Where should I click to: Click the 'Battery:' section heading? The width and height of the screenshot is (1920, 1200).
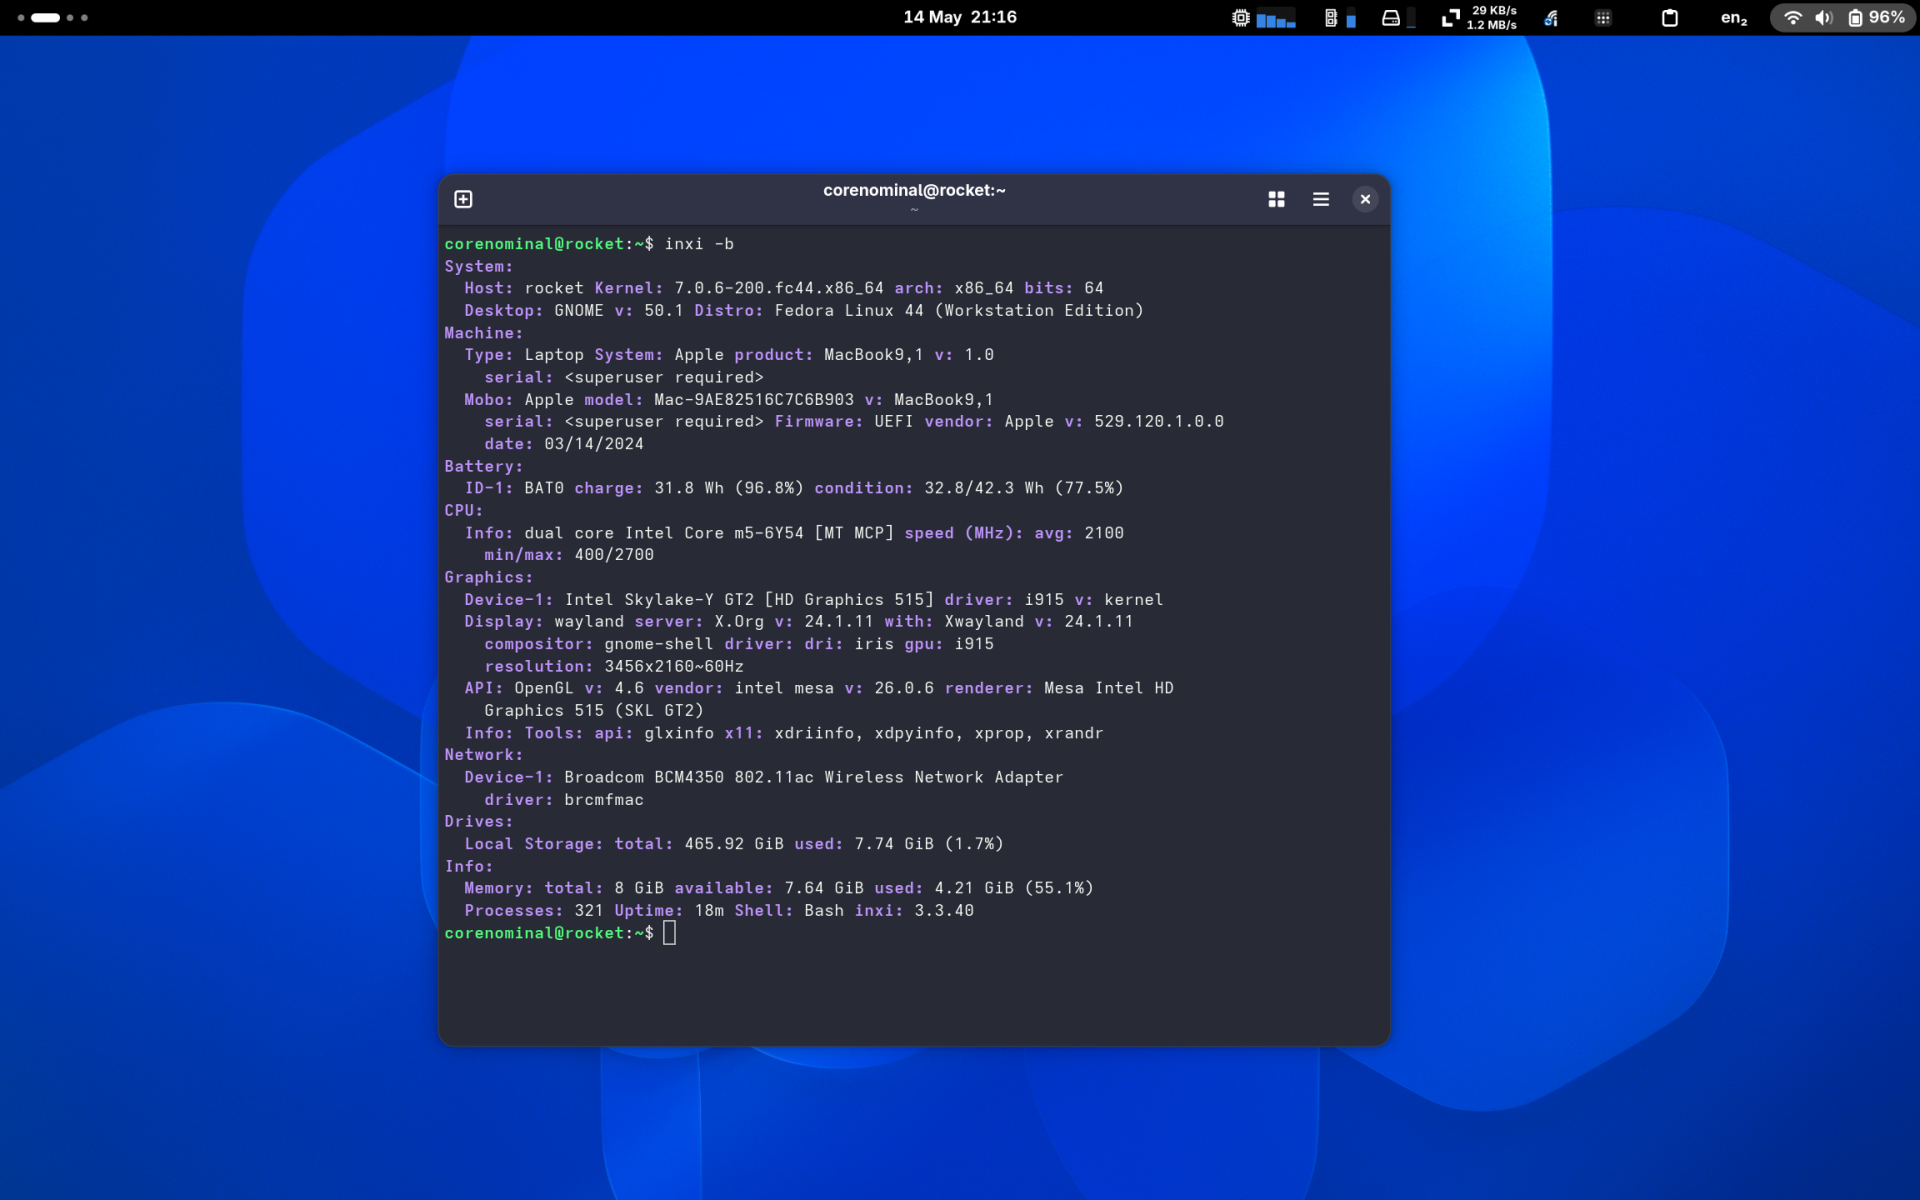point(484,467)
